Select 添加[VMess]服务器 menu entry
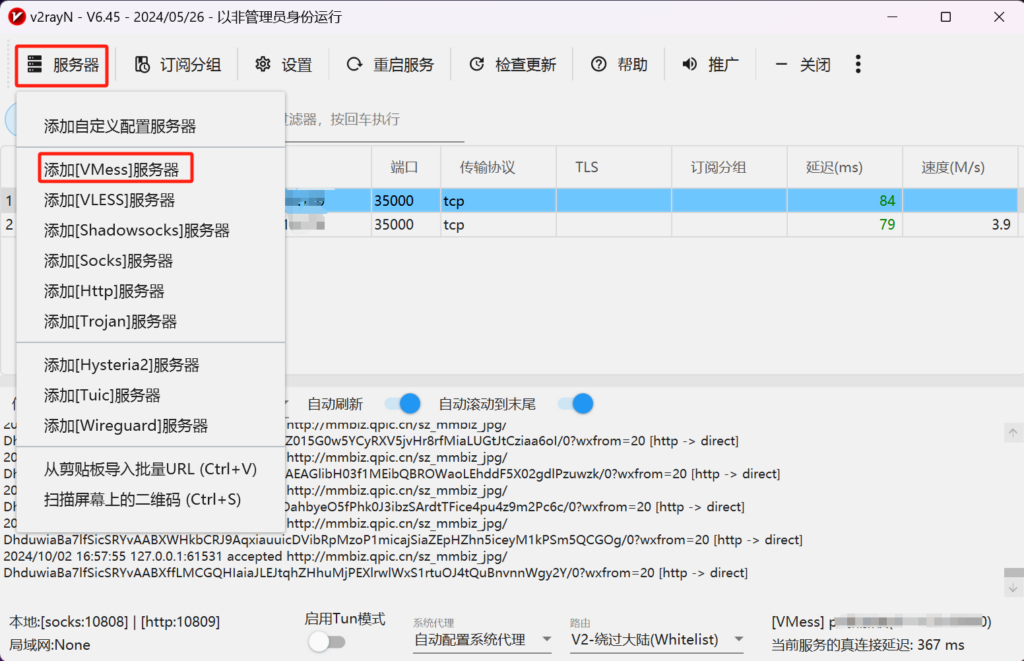 [112, 169]
